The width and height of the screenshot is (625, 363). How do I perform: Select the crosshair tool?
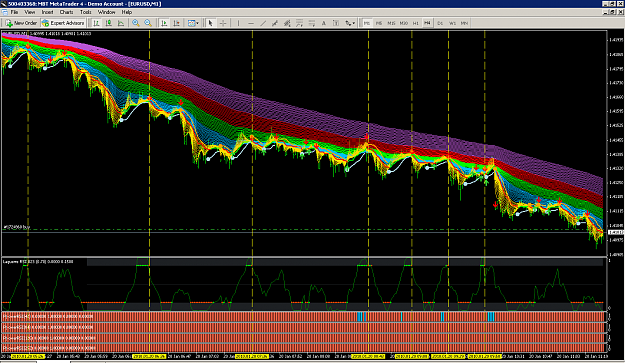pos(223,23)
